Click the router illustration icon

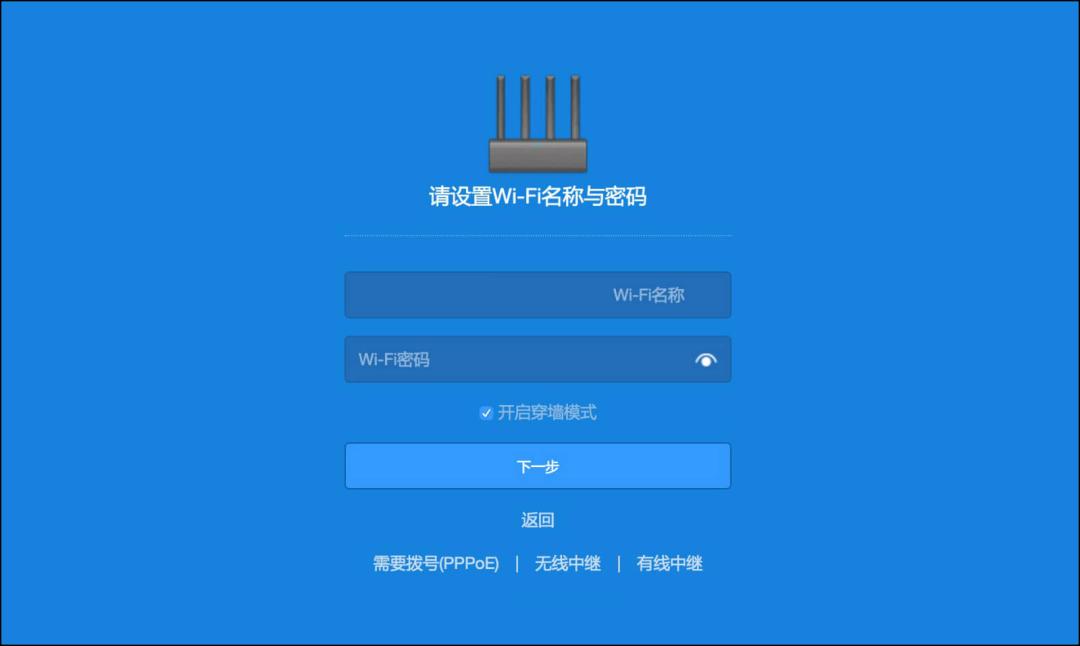click(x=538, y=124)
